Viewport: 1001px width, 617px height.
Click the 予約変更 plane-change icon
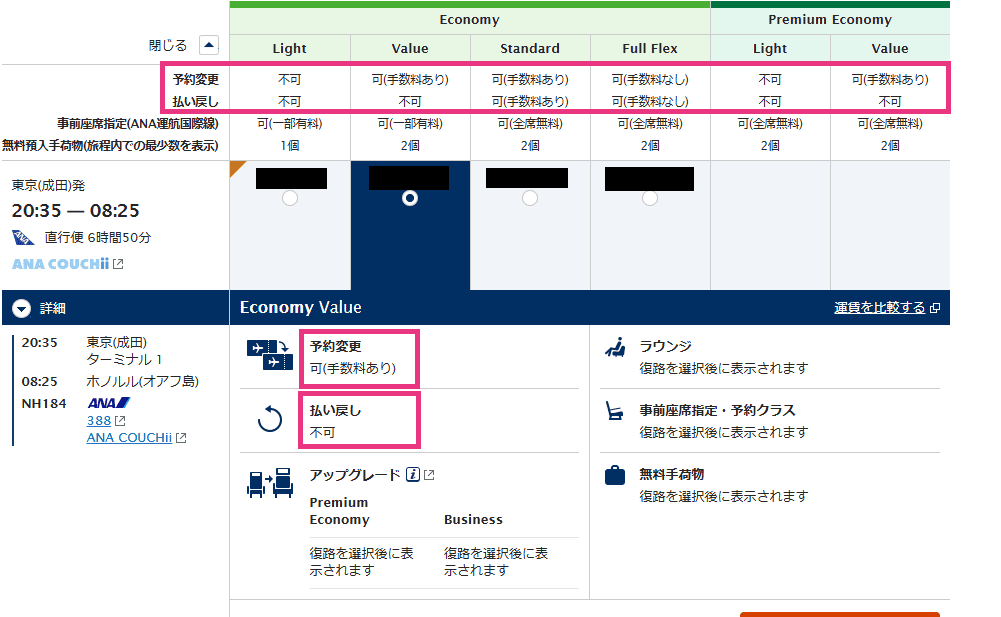tap(269, 355)
